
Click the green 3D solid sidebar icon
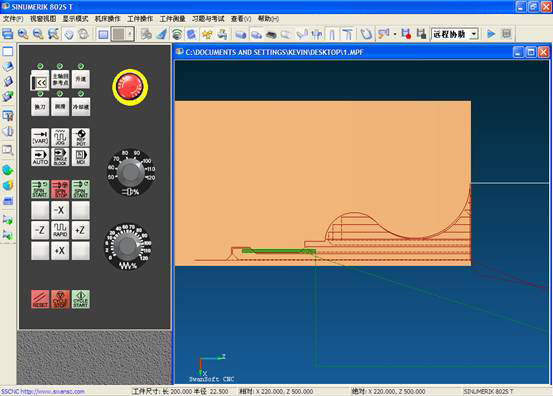tap(8, 170)
